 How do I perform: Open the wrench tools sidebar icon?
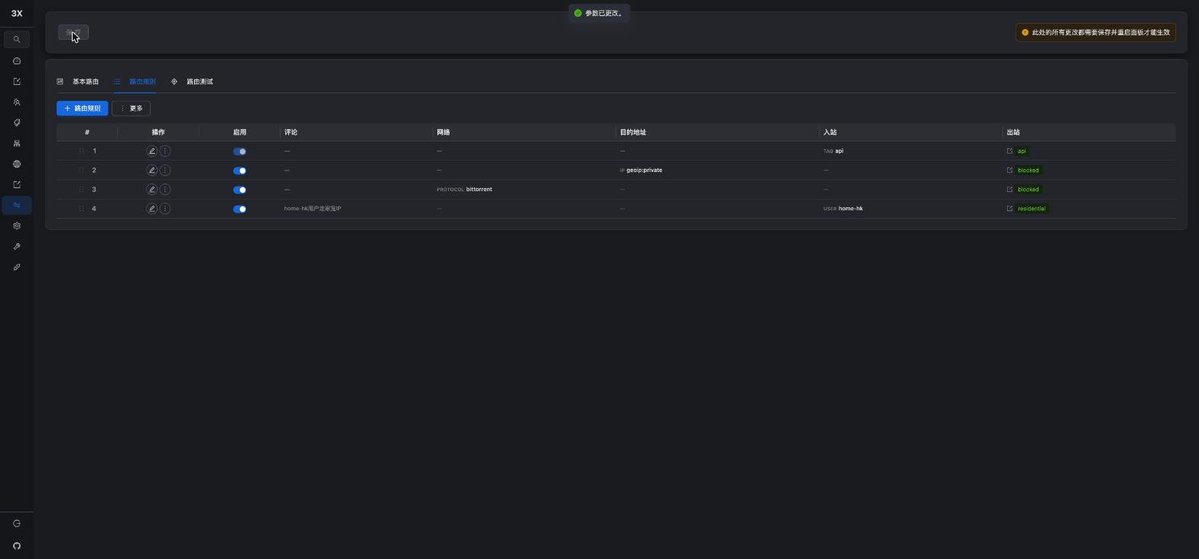pyautogui.click(x=17, y=246)
